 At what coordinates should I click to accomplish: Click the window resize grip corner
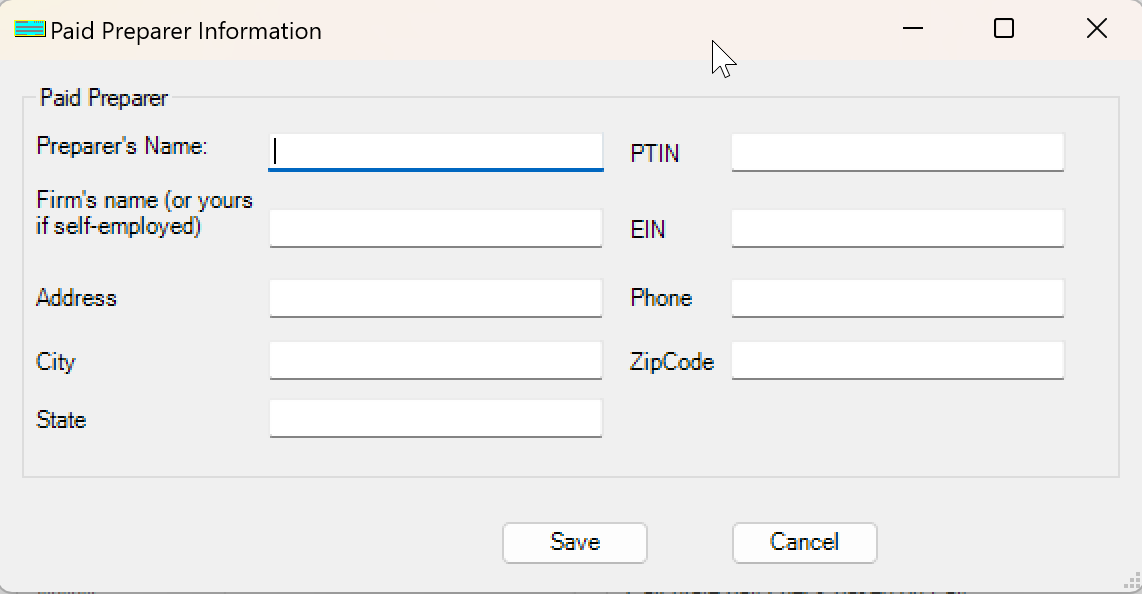(1132, 583)
